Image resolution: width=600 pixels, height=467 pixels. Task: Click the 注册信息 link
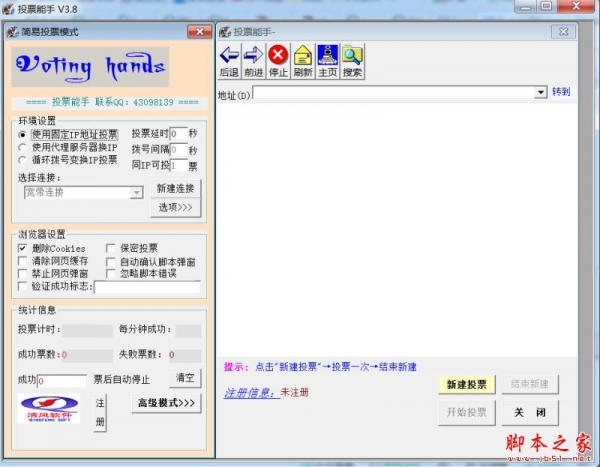tap(252, 393)
